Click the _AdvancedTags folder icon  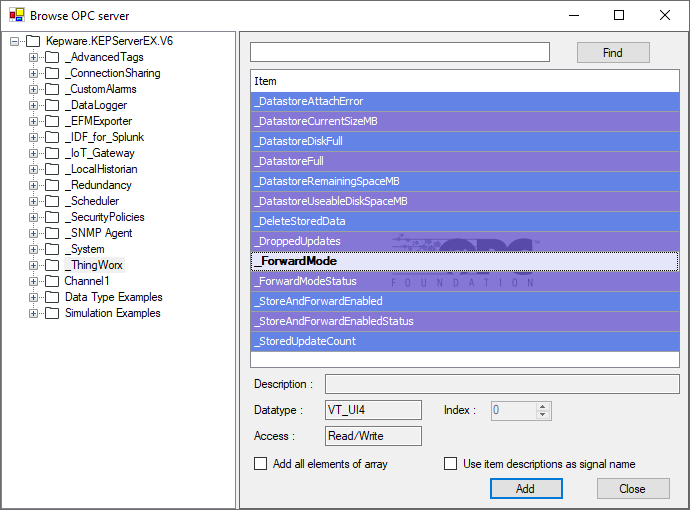52,57
